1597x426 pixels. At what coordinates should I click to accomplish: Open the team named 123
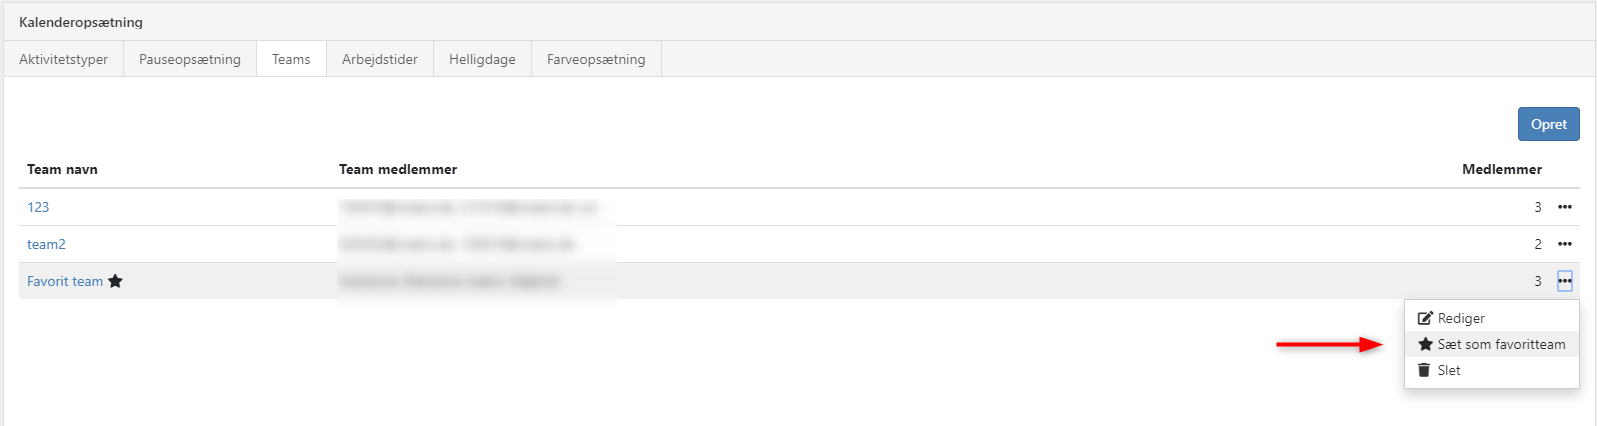coord(38,207)
